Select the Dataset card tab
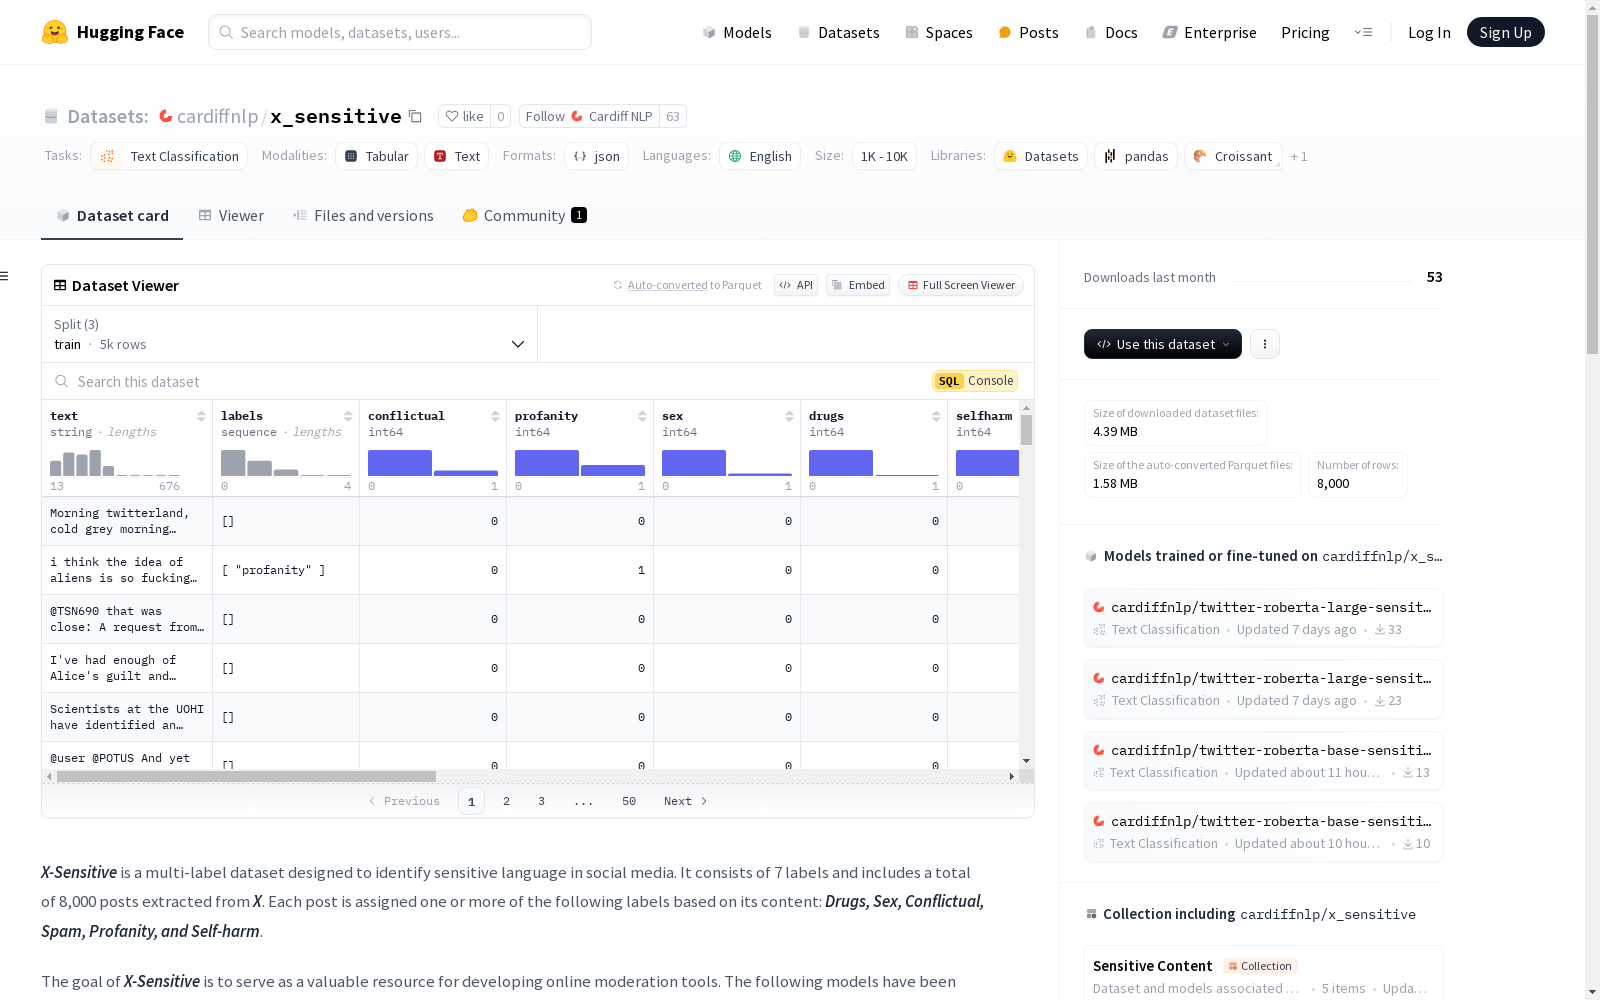 [x=112, y=216]
